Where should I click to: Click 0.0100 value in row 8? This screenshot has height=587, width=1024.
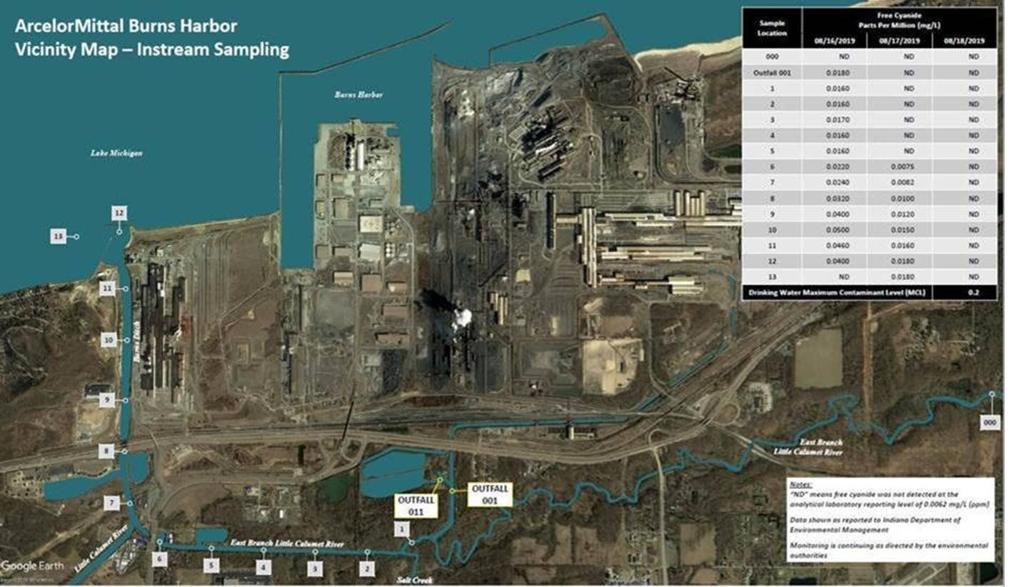[x=903, y=198]
